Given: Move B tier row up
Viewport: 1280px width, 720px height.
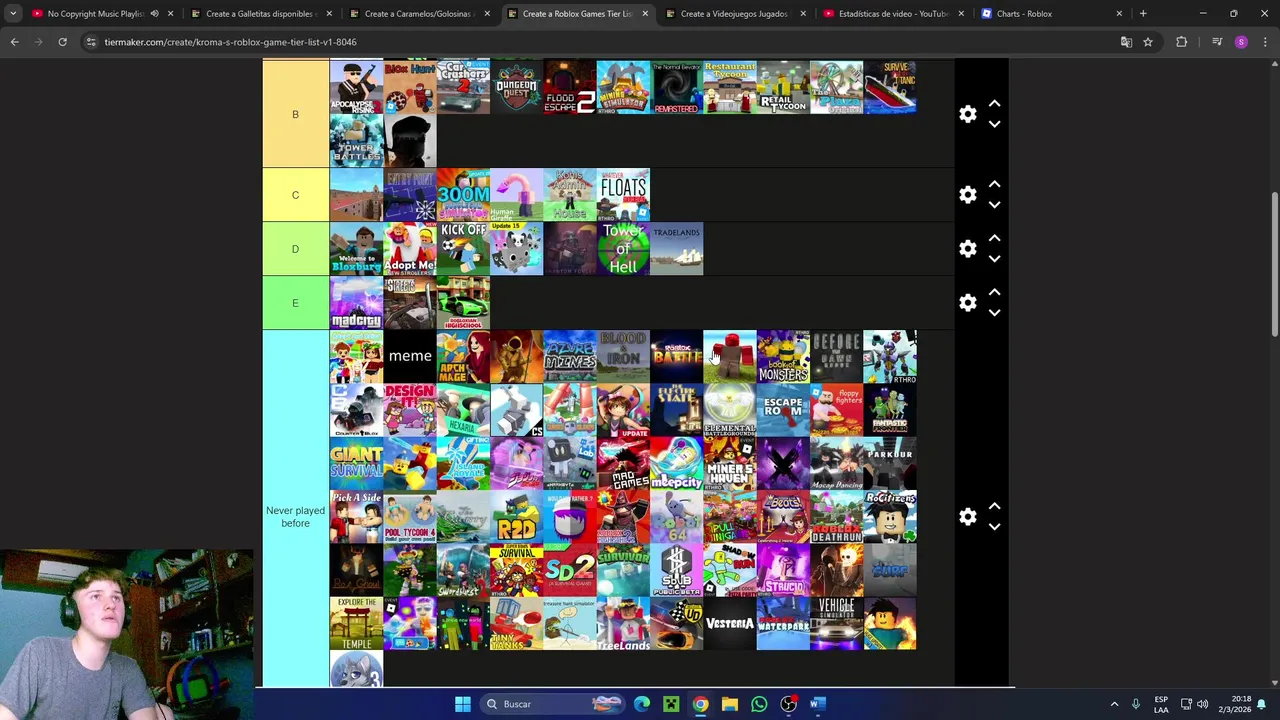Looking at the screenshot, I should tap(994, 104).
